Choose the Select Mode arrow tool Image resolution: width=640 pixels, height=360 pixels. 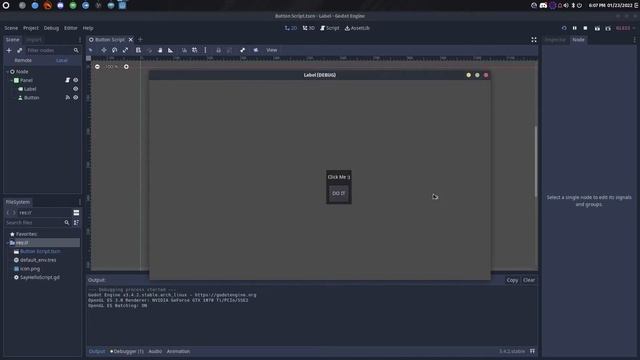91,50
